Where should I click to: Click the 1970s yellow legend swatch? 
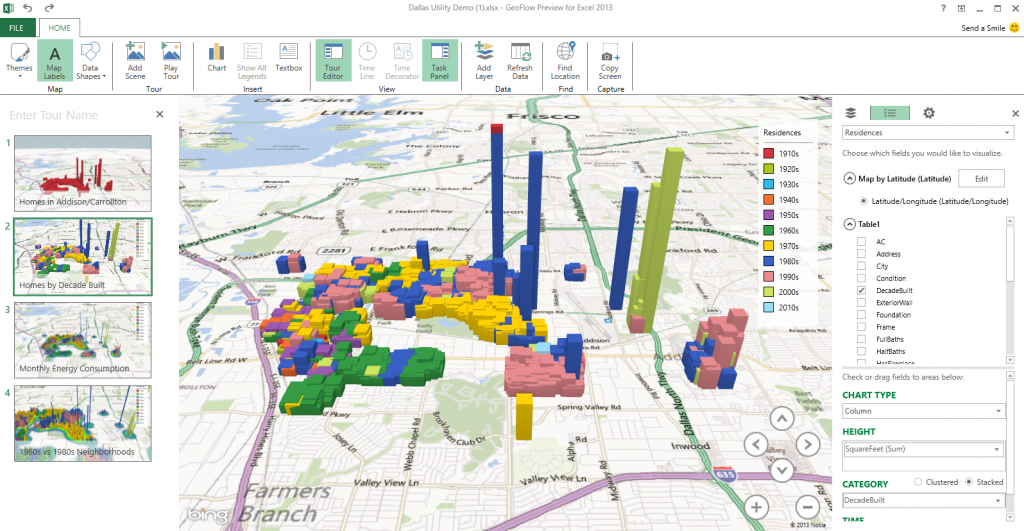point(769,246)
